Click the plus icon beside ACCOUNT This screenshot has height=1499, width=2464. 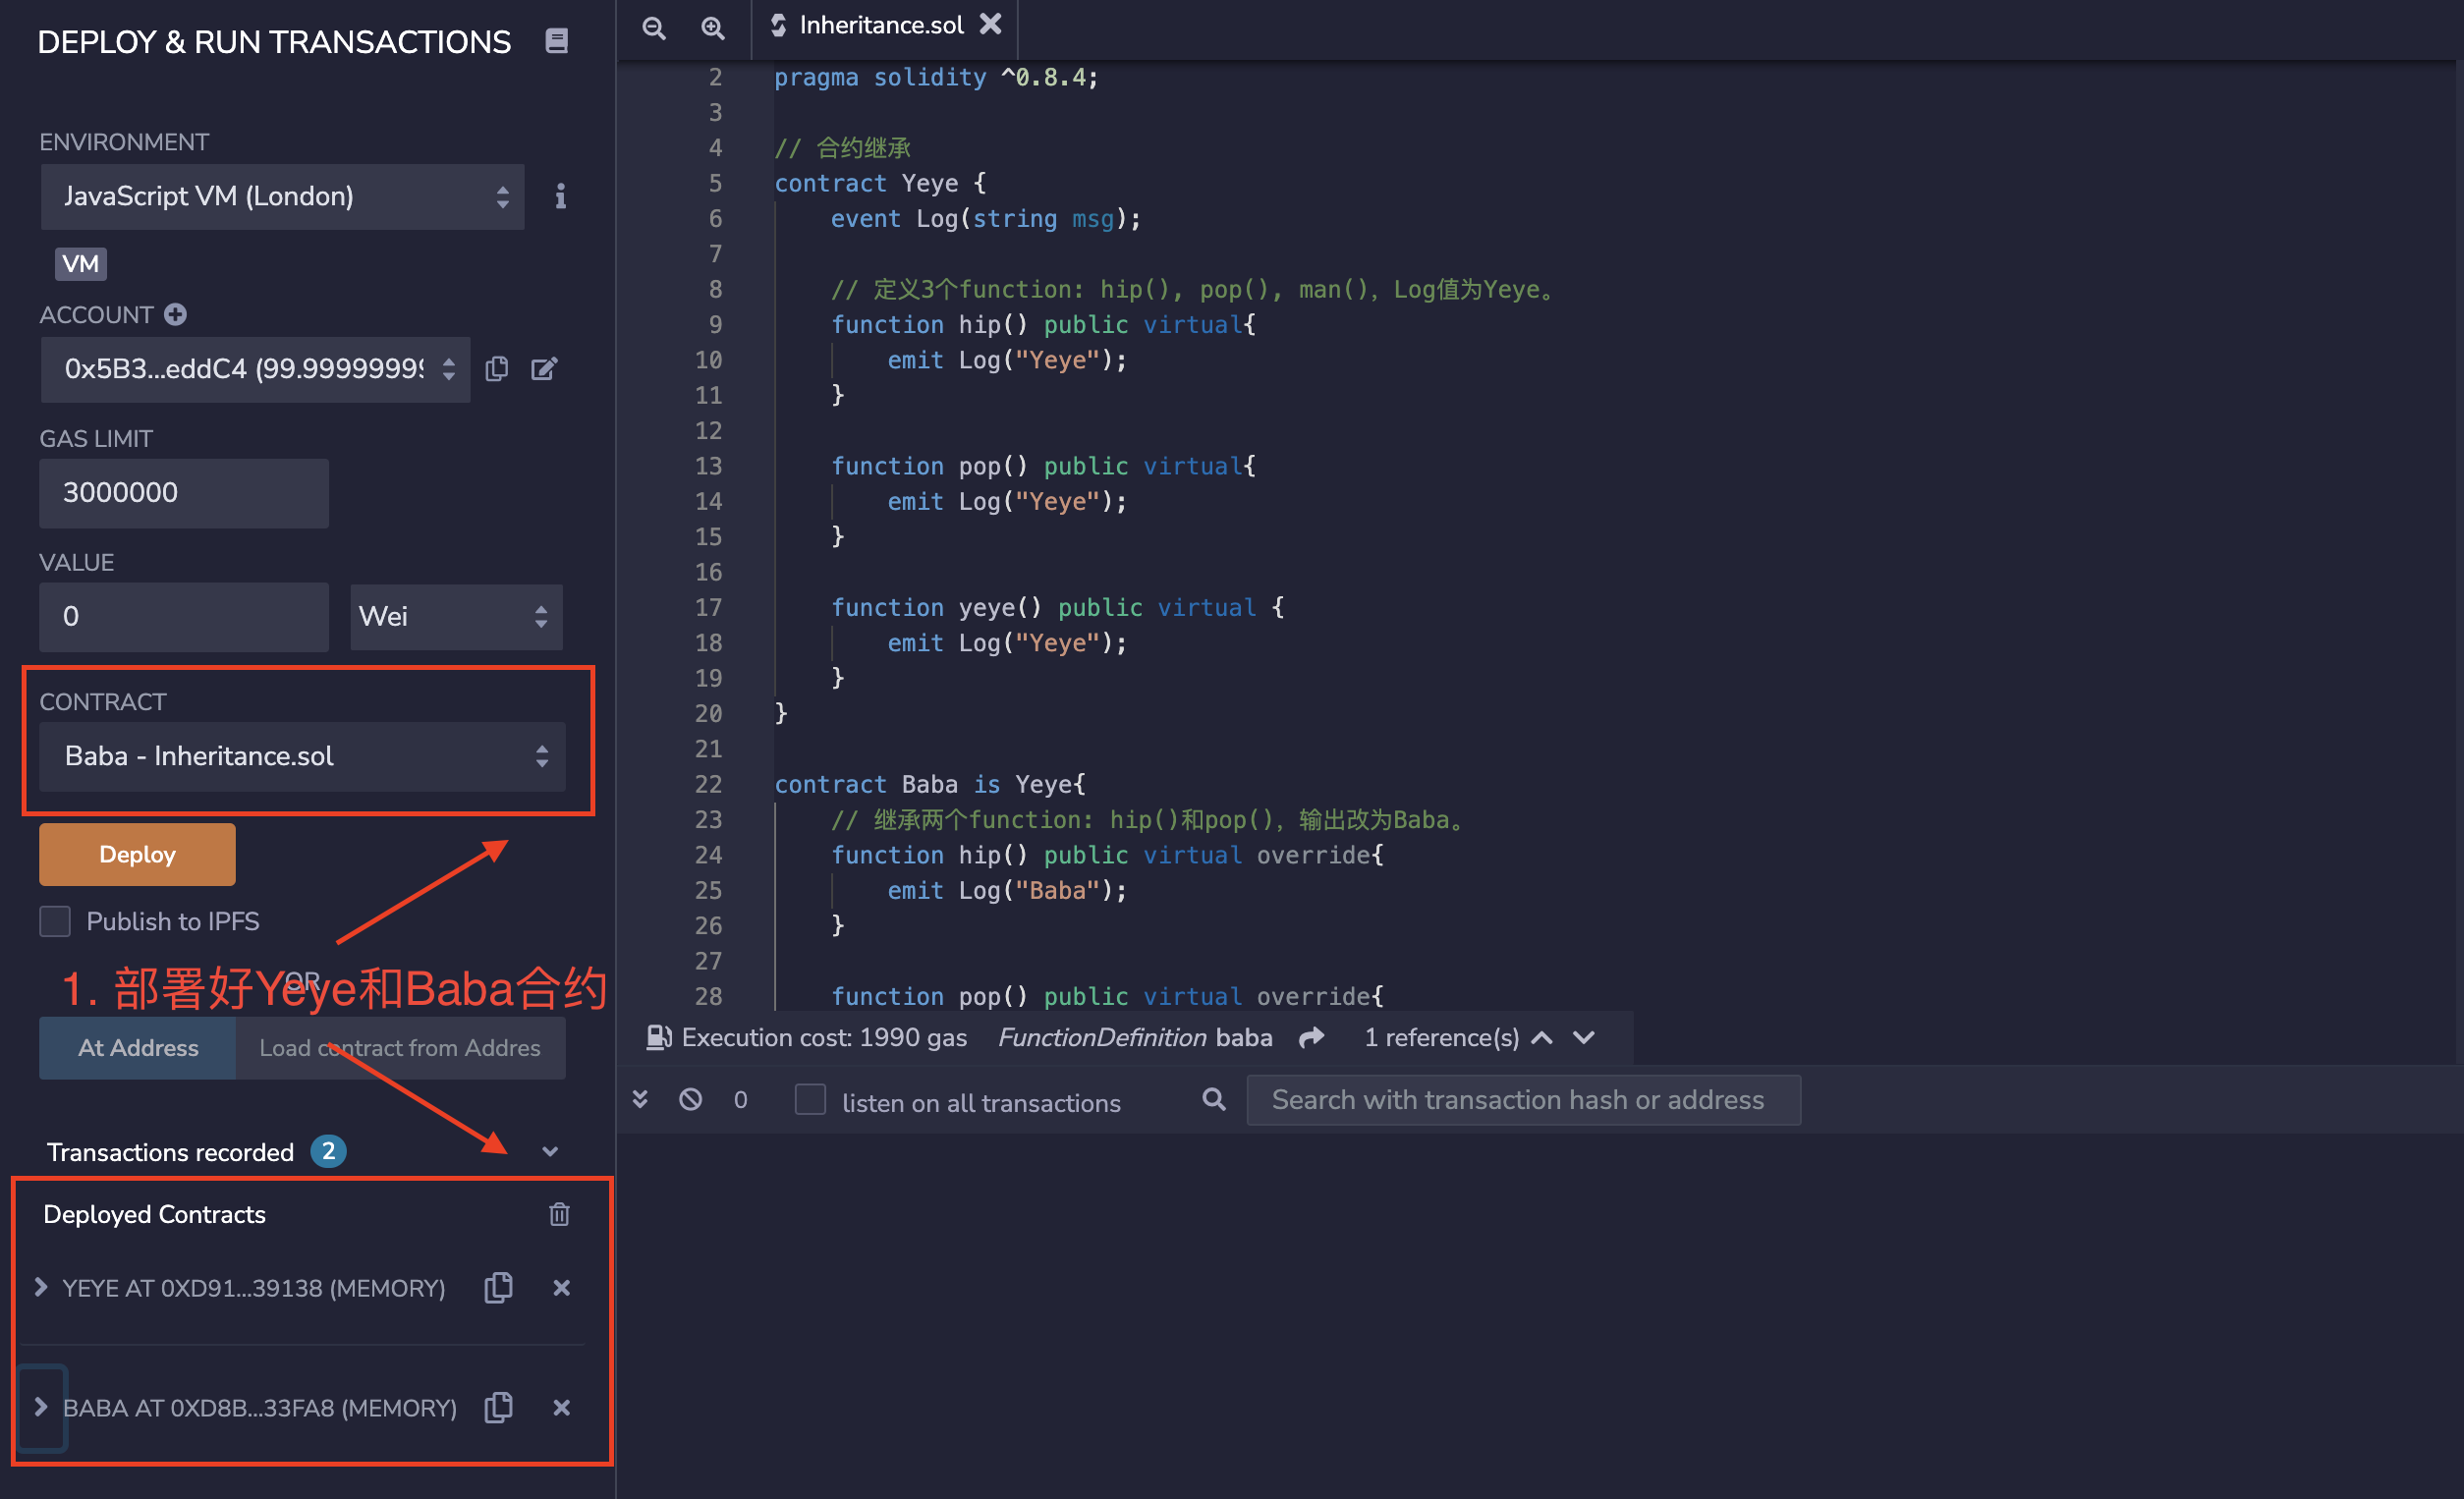176,315
